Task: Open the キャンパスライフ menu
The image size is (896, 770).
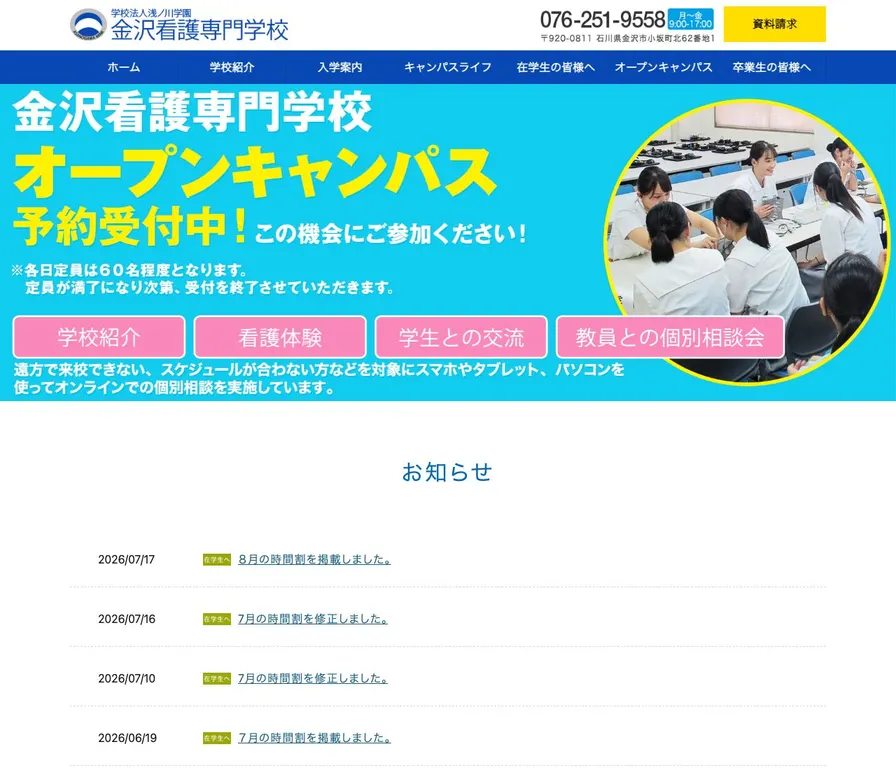Action: (x=447, y=67)
